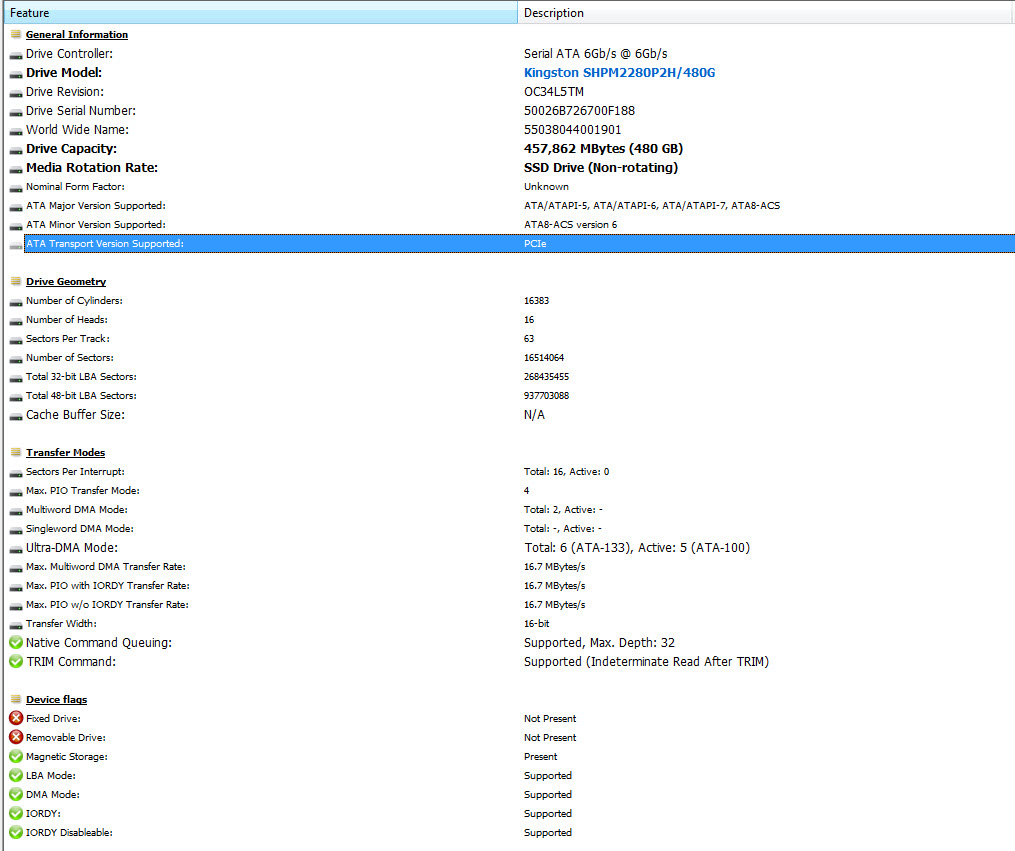
Task: Click the Description column header
Action: click(x=766, y=12)
